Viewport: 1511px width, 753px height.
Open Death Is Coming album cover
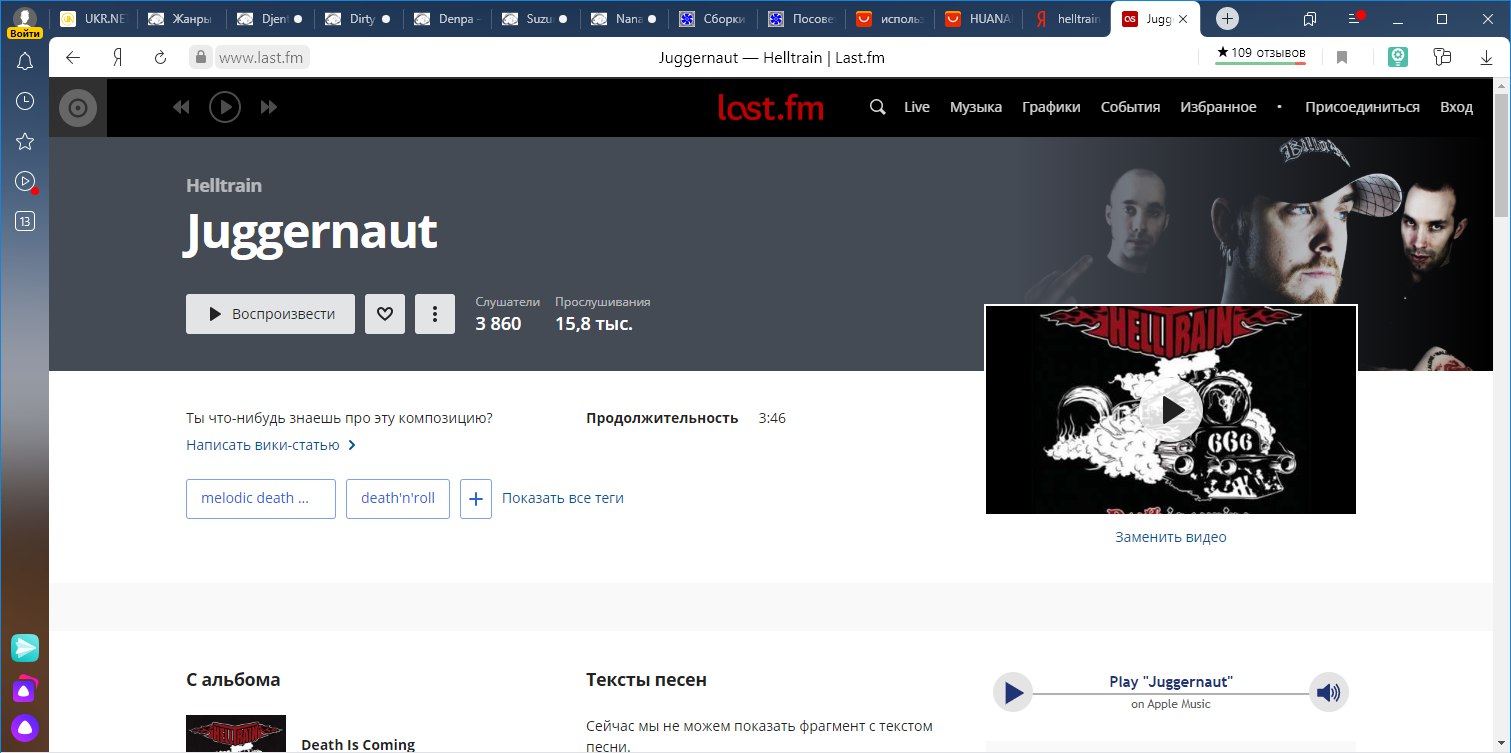click(x=236, y=734)
